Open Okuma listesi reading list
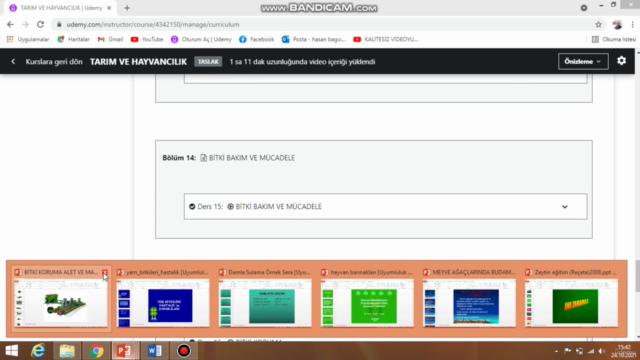Screen dimensions: 640x360 (x=614, y=39)
